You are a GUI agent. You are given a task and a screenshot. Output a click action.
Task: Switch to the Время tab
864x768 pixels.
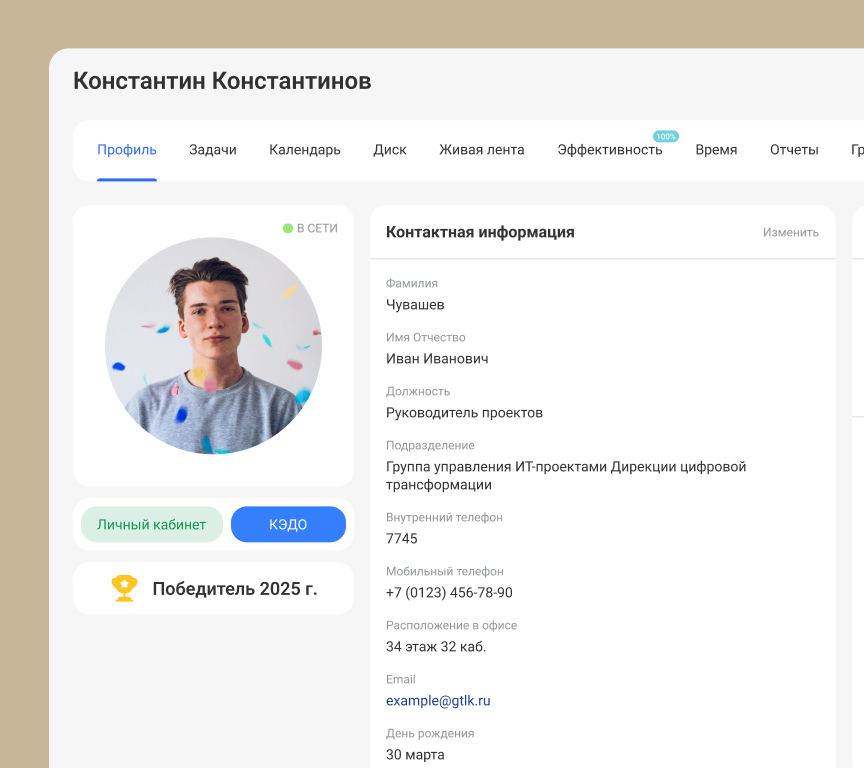716,149
